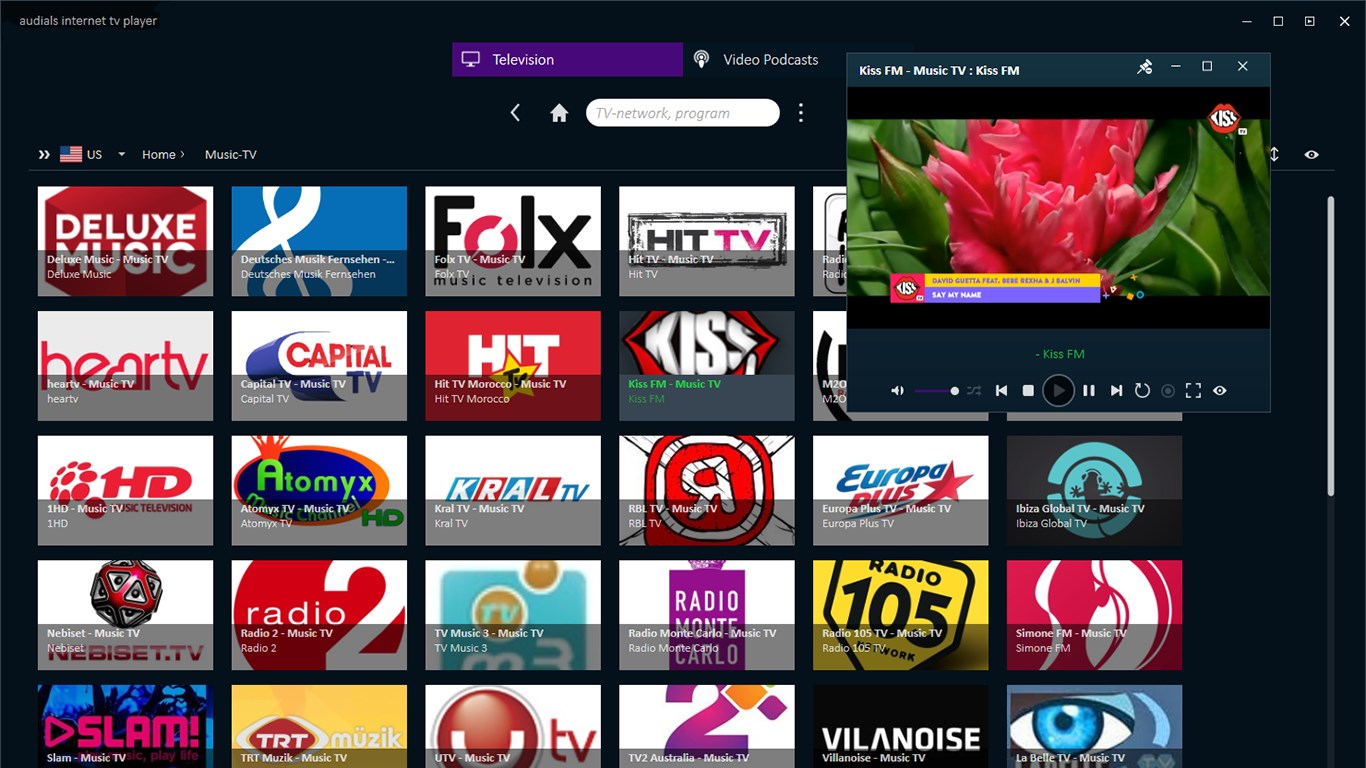
Task: Play the Atomyx TV channel
Action: 319,491
